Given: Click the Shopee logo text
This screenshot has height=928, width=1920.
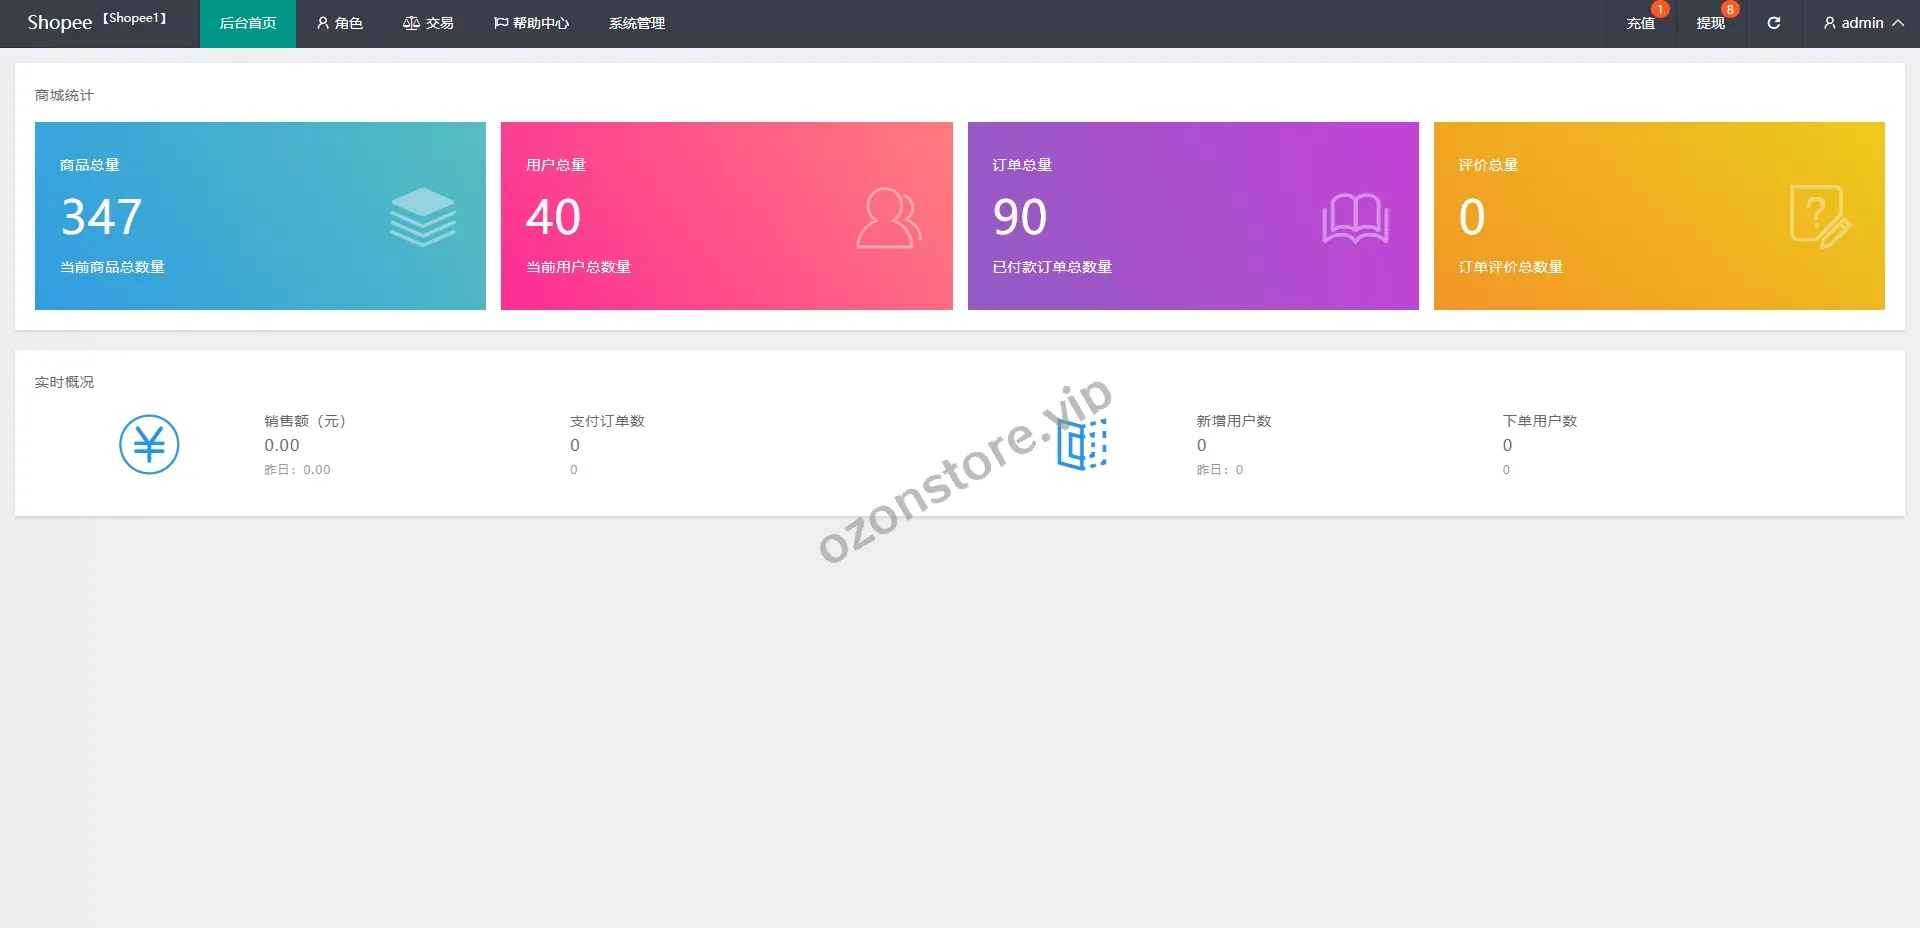Looking at the screenshot, I should pos(59,23).
